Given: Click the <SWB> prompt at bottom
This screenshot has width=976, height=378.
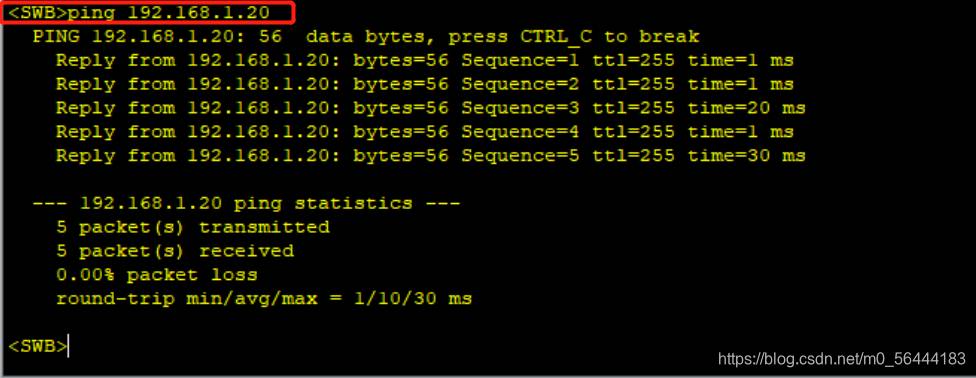Looking at the screenshot, I should 36,346.
